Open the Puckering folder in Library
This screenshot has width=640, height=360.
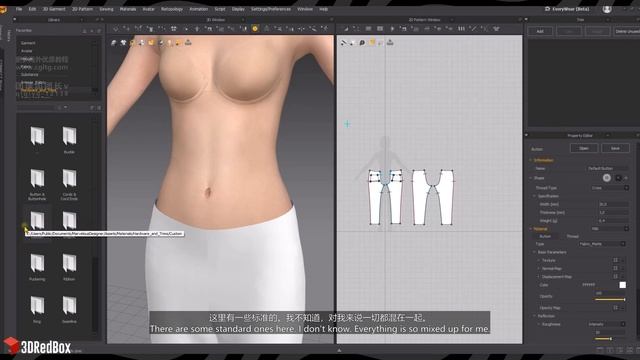37,267
